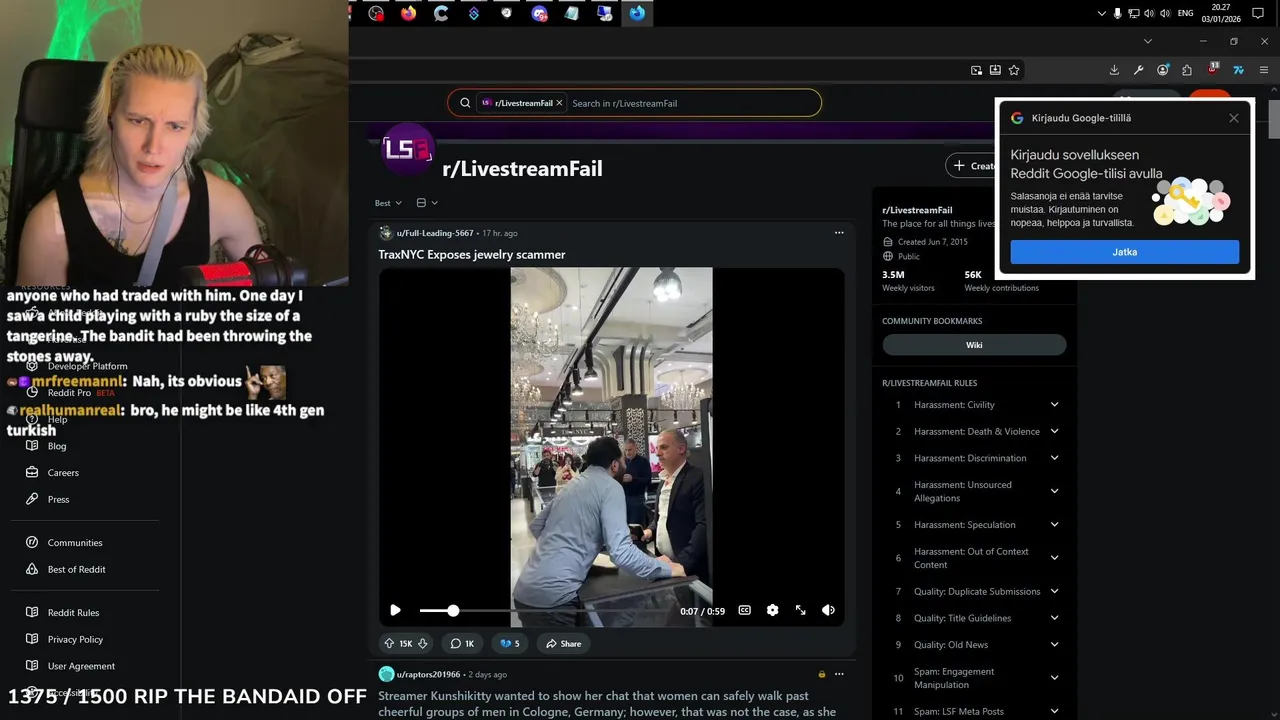Click the search magnifier icon
The image size is (1280, 720).
465,103
